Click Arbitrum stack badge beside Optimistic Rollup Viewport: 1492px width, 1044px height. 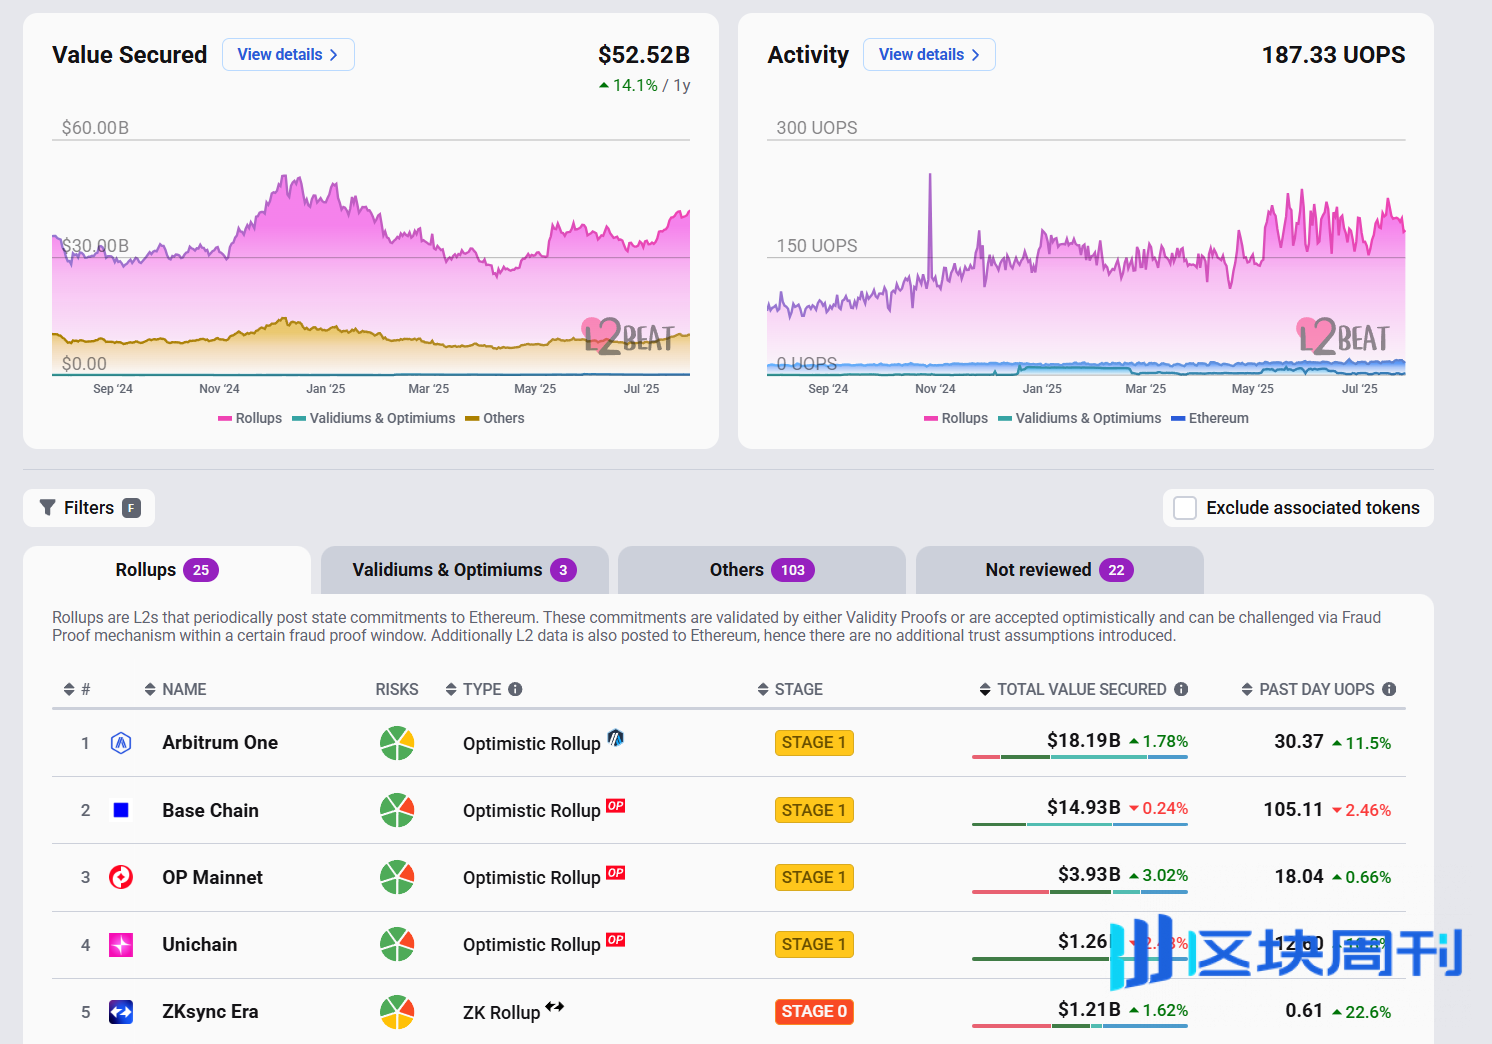tap(616, 738)
